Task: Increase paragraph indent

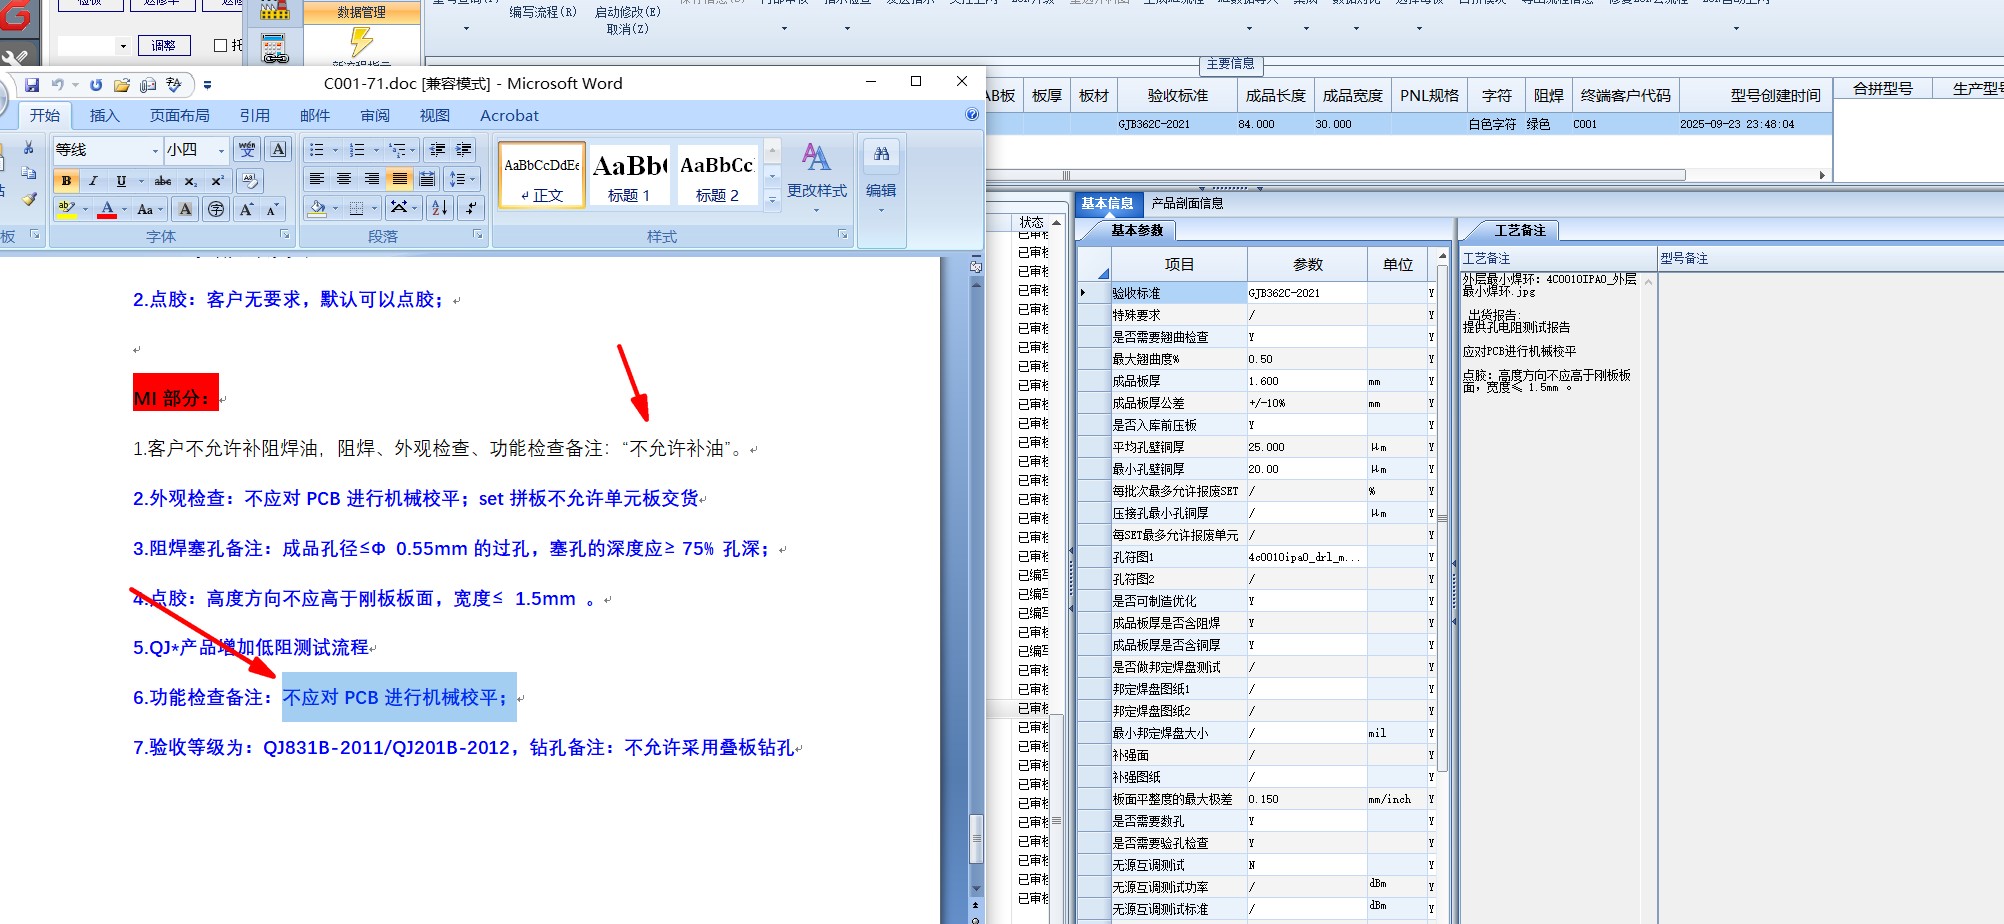Action: (464, 150)
